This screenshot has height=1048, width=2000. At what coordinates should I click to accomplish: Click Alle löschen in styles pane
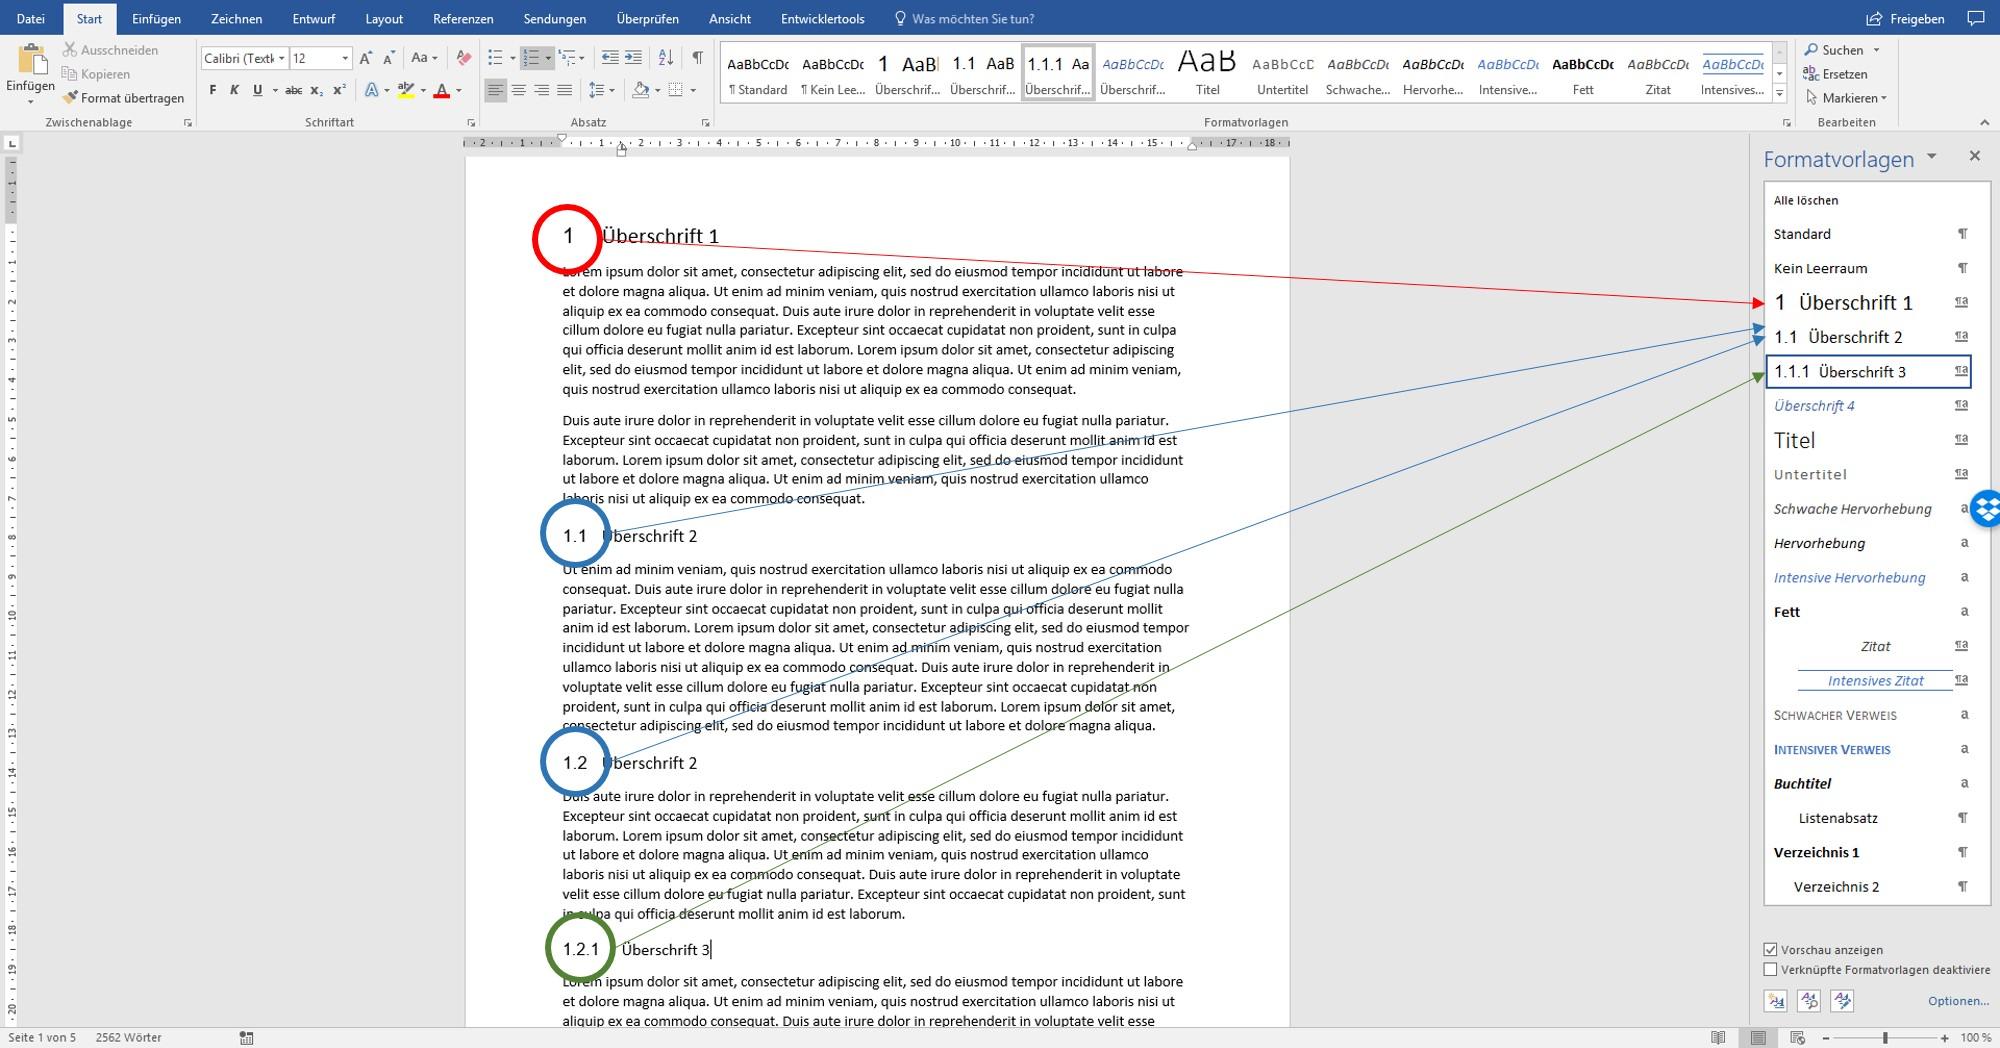pos(1806,200)
